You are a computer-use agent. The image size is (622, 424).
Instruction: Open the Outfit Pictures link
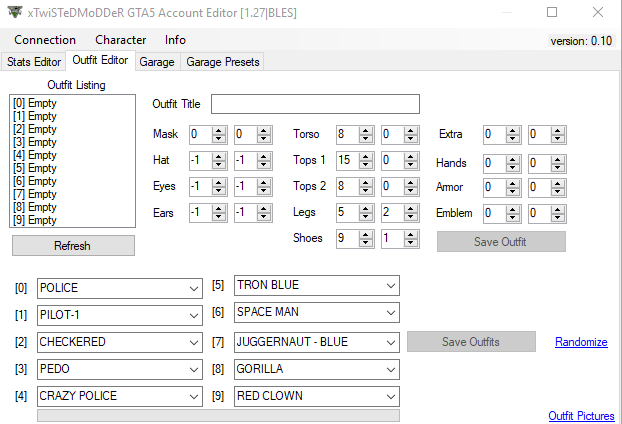(x=581, y=416)
